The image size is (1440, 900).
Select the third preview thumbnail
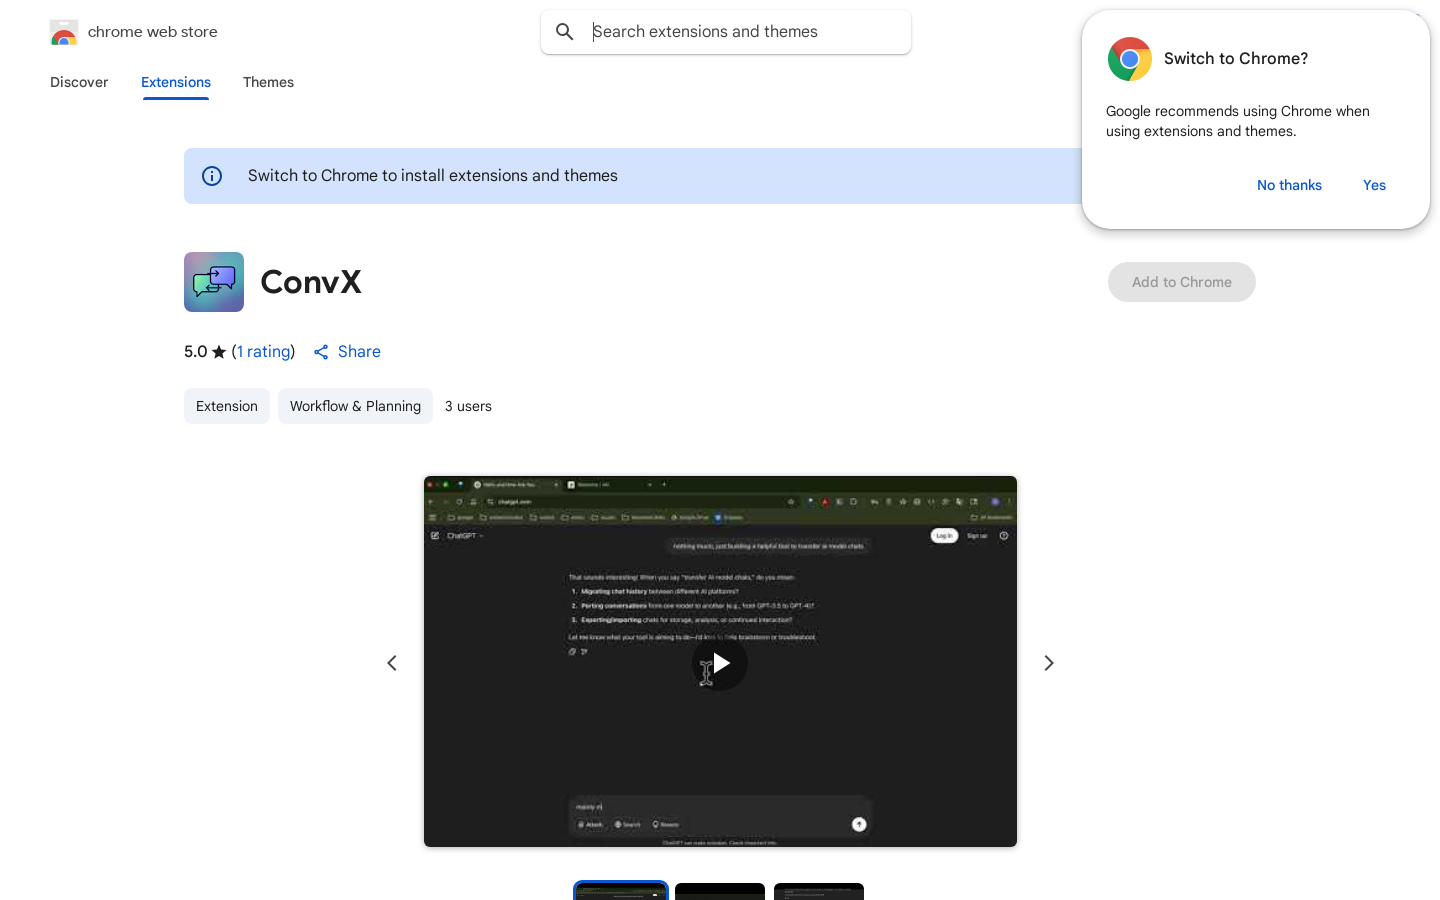point(819,891)
